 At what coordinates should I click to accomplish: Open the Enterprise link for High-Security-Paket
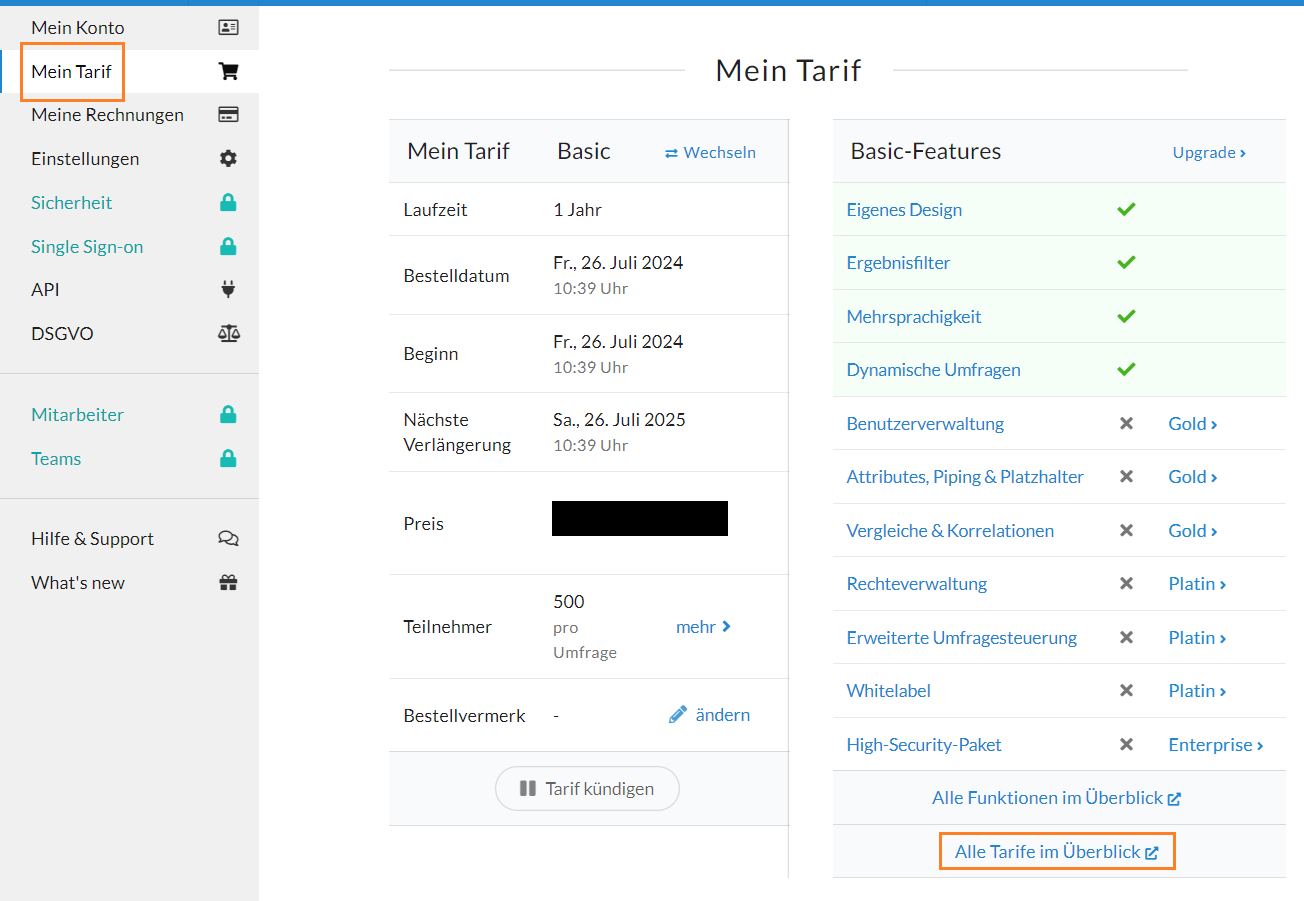click(x=1215, y=745)
